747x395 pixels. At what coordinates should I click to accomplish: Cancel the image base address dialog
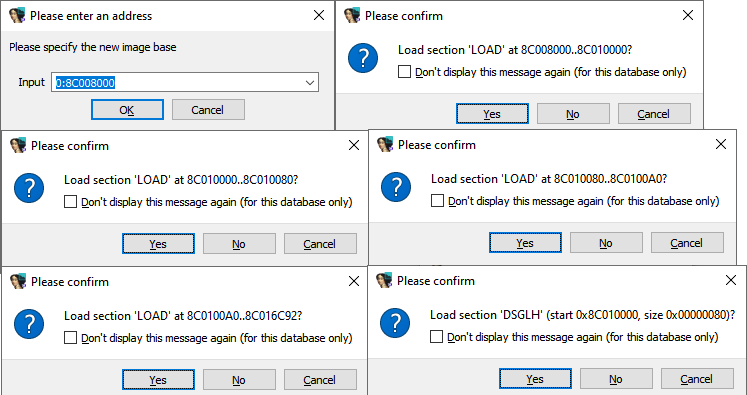(x=208, y=110)
